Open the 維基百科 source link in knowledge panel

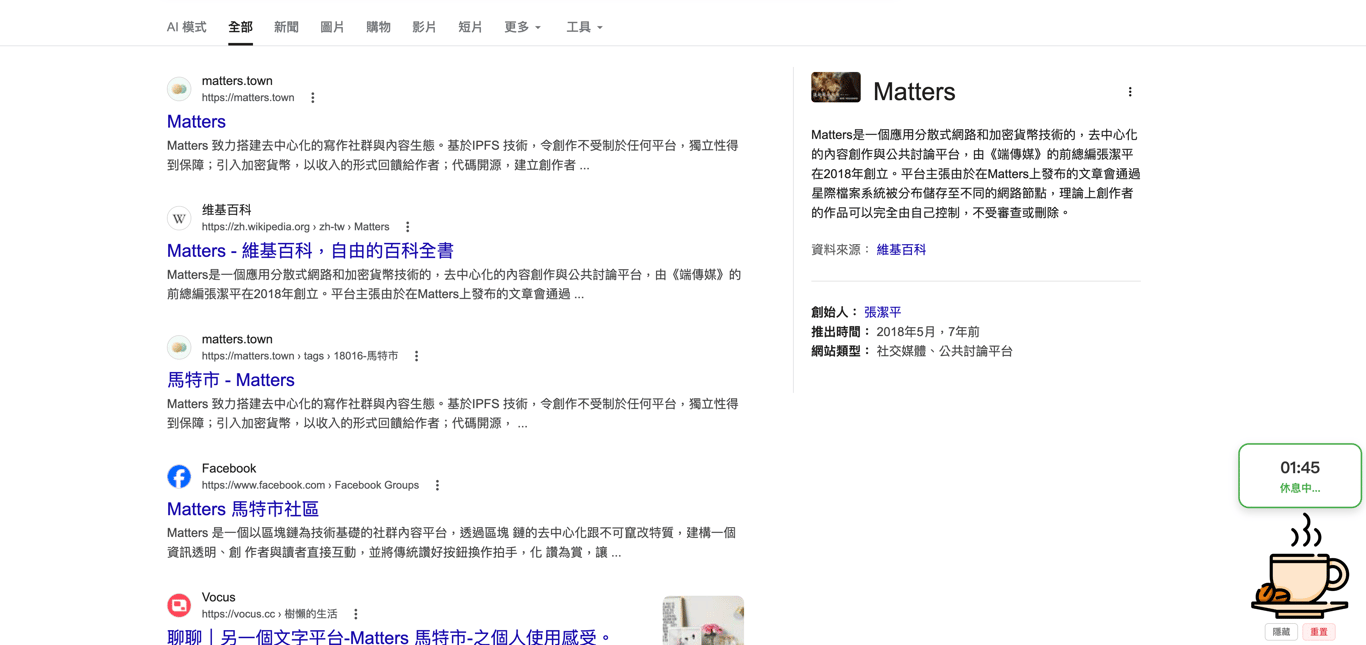pyautogui.click(x=901, y=250)
